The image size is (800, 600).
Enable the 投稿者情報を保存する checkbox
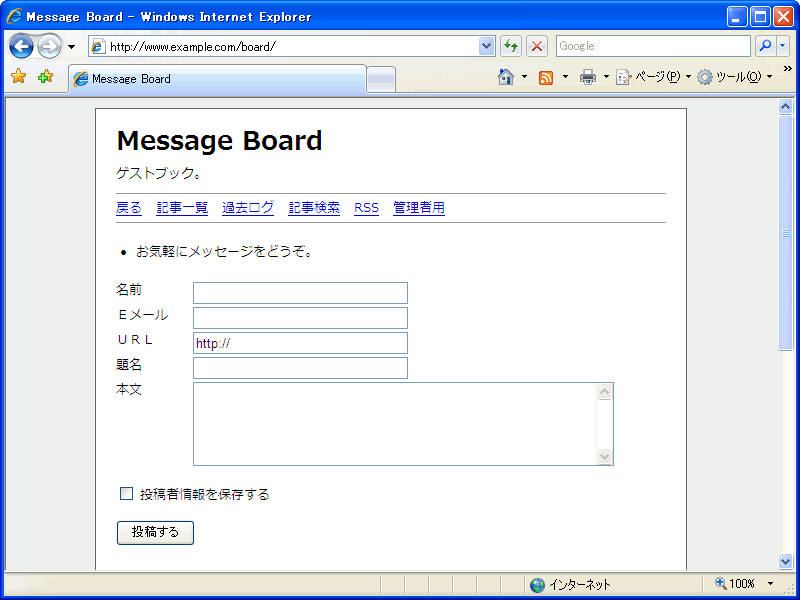point(126,493)
